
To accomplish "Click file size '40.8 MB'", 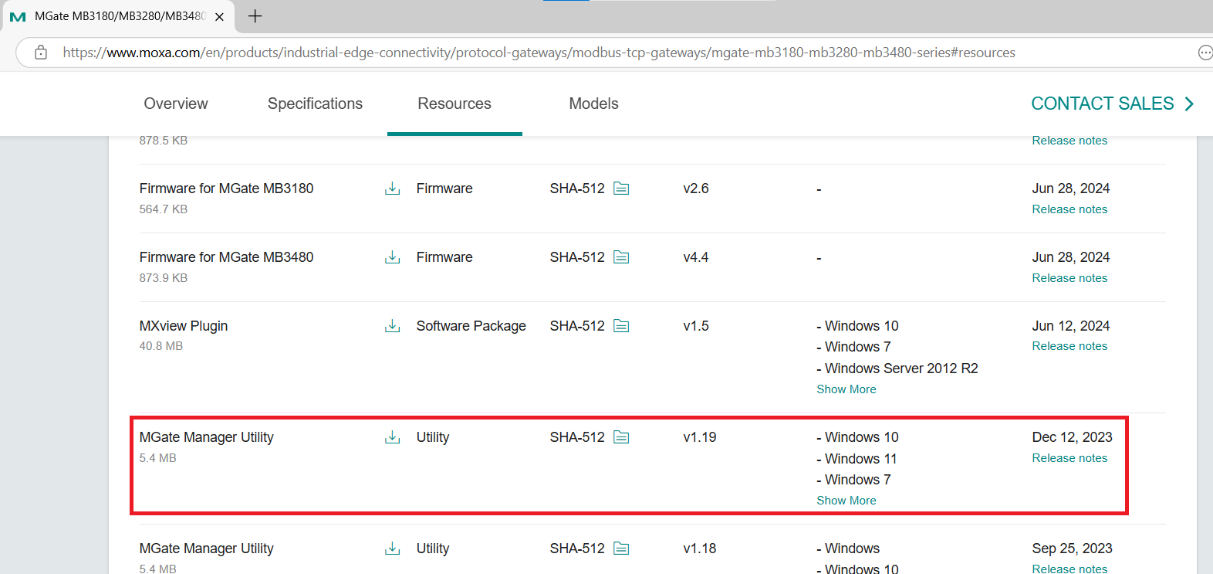I will pyautogui.click(x=161, y=346).
